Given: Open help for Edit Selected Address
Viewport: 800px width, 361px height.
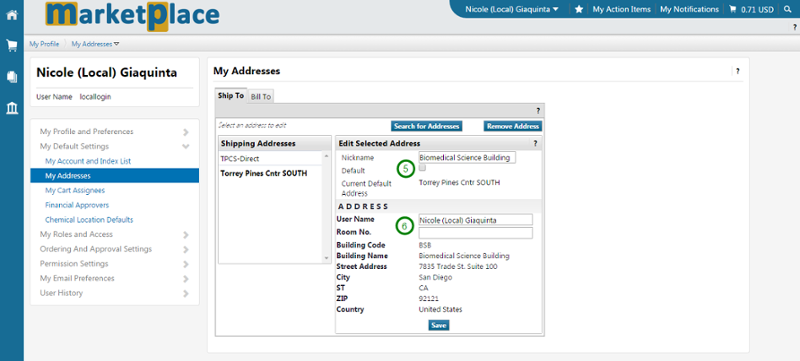Looking at the screenshot, I should click(535, 144).
